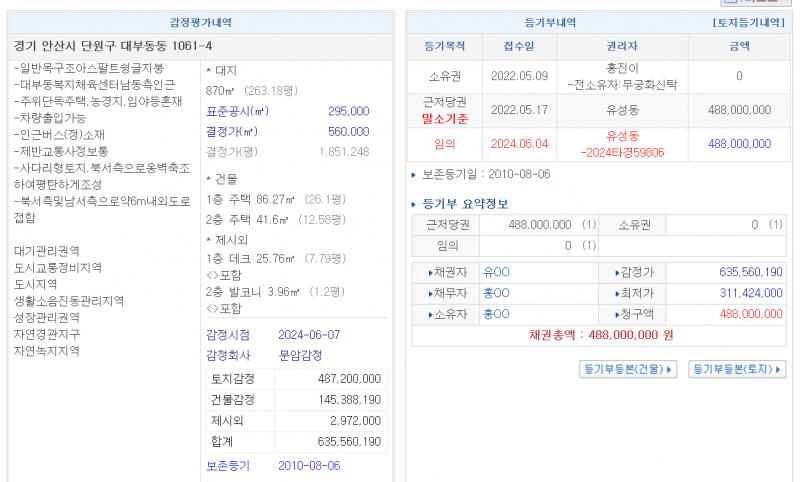800x482 pixels.
Task: Click the arrow bullet beside 등기부 요약정보
Action: (416, 205)
